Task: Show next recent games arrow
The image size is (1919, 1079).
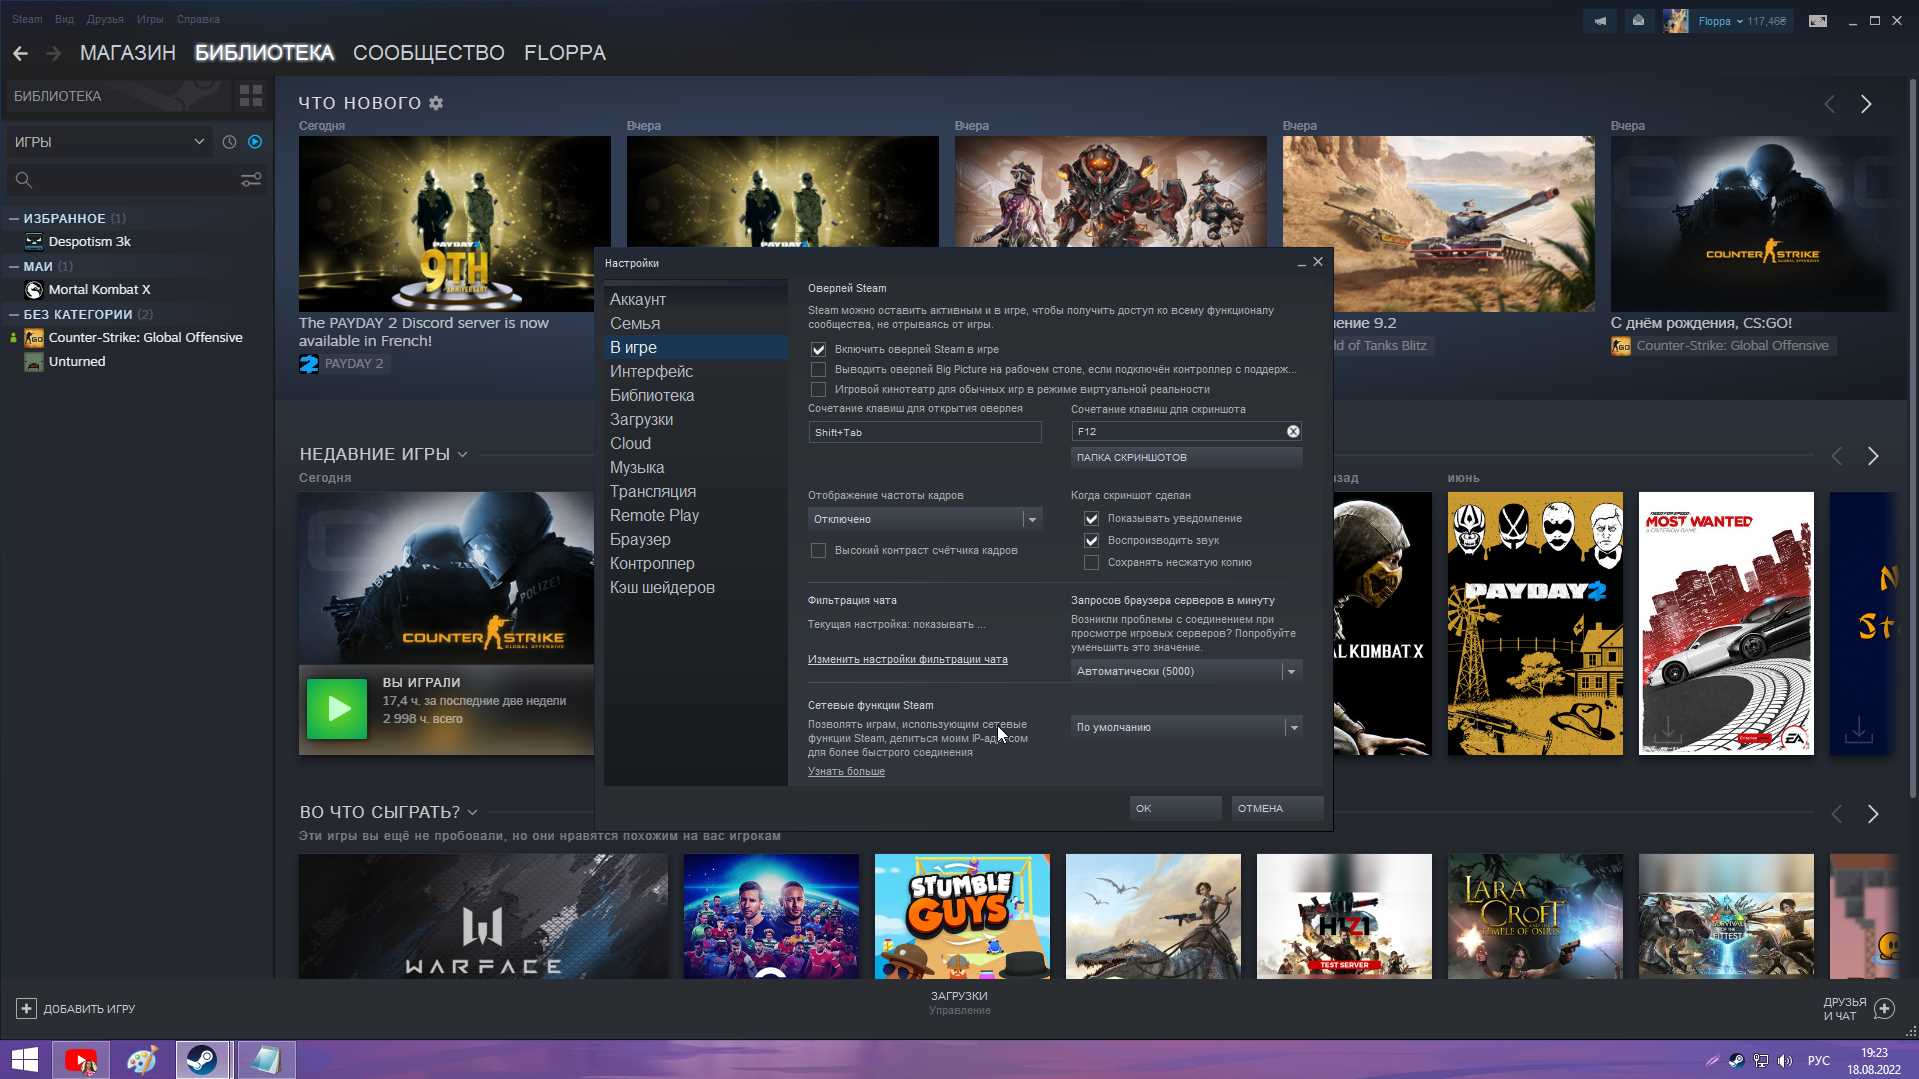Action: coord(1873,456)
